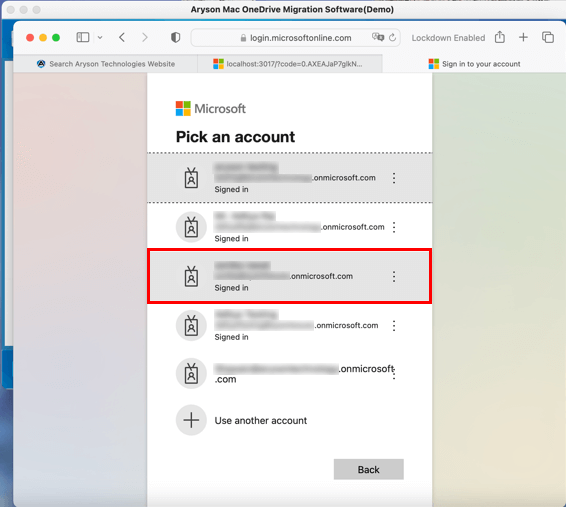Screen dimensions: 566x507
Task: Open the privacy shield icon
Action: coord(175,38)
